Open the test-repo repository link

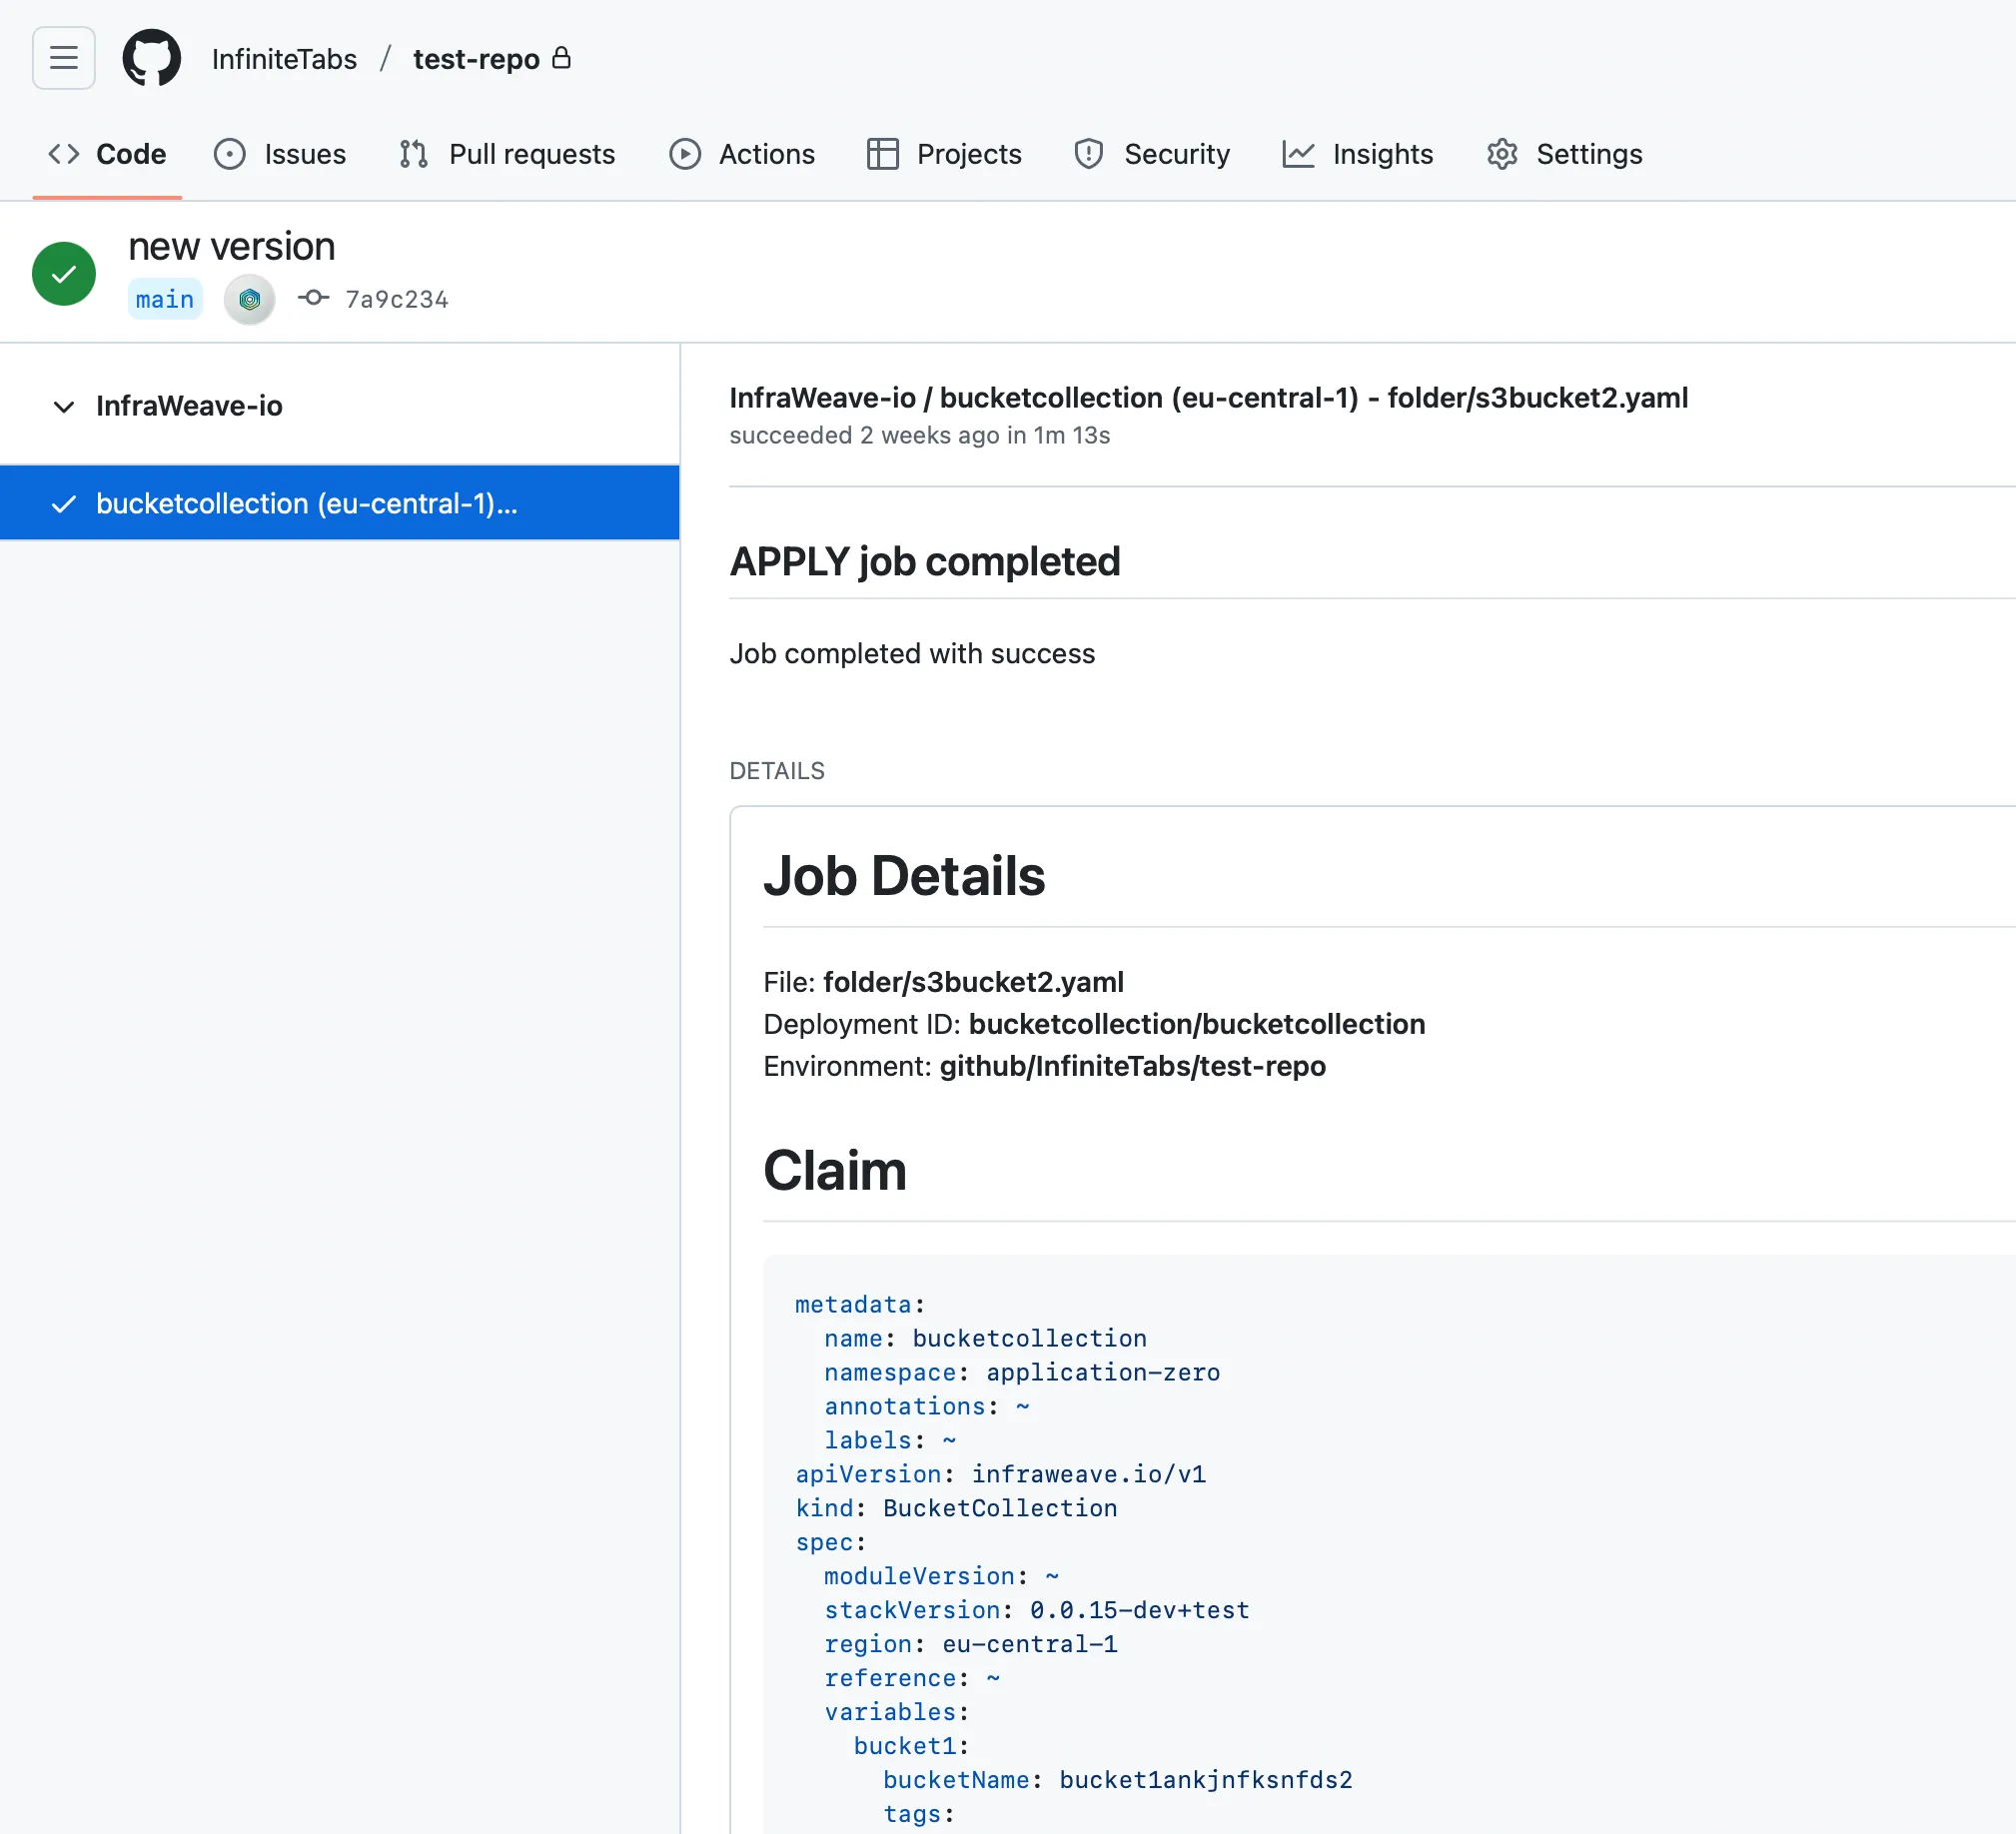[x=476, y=59]
